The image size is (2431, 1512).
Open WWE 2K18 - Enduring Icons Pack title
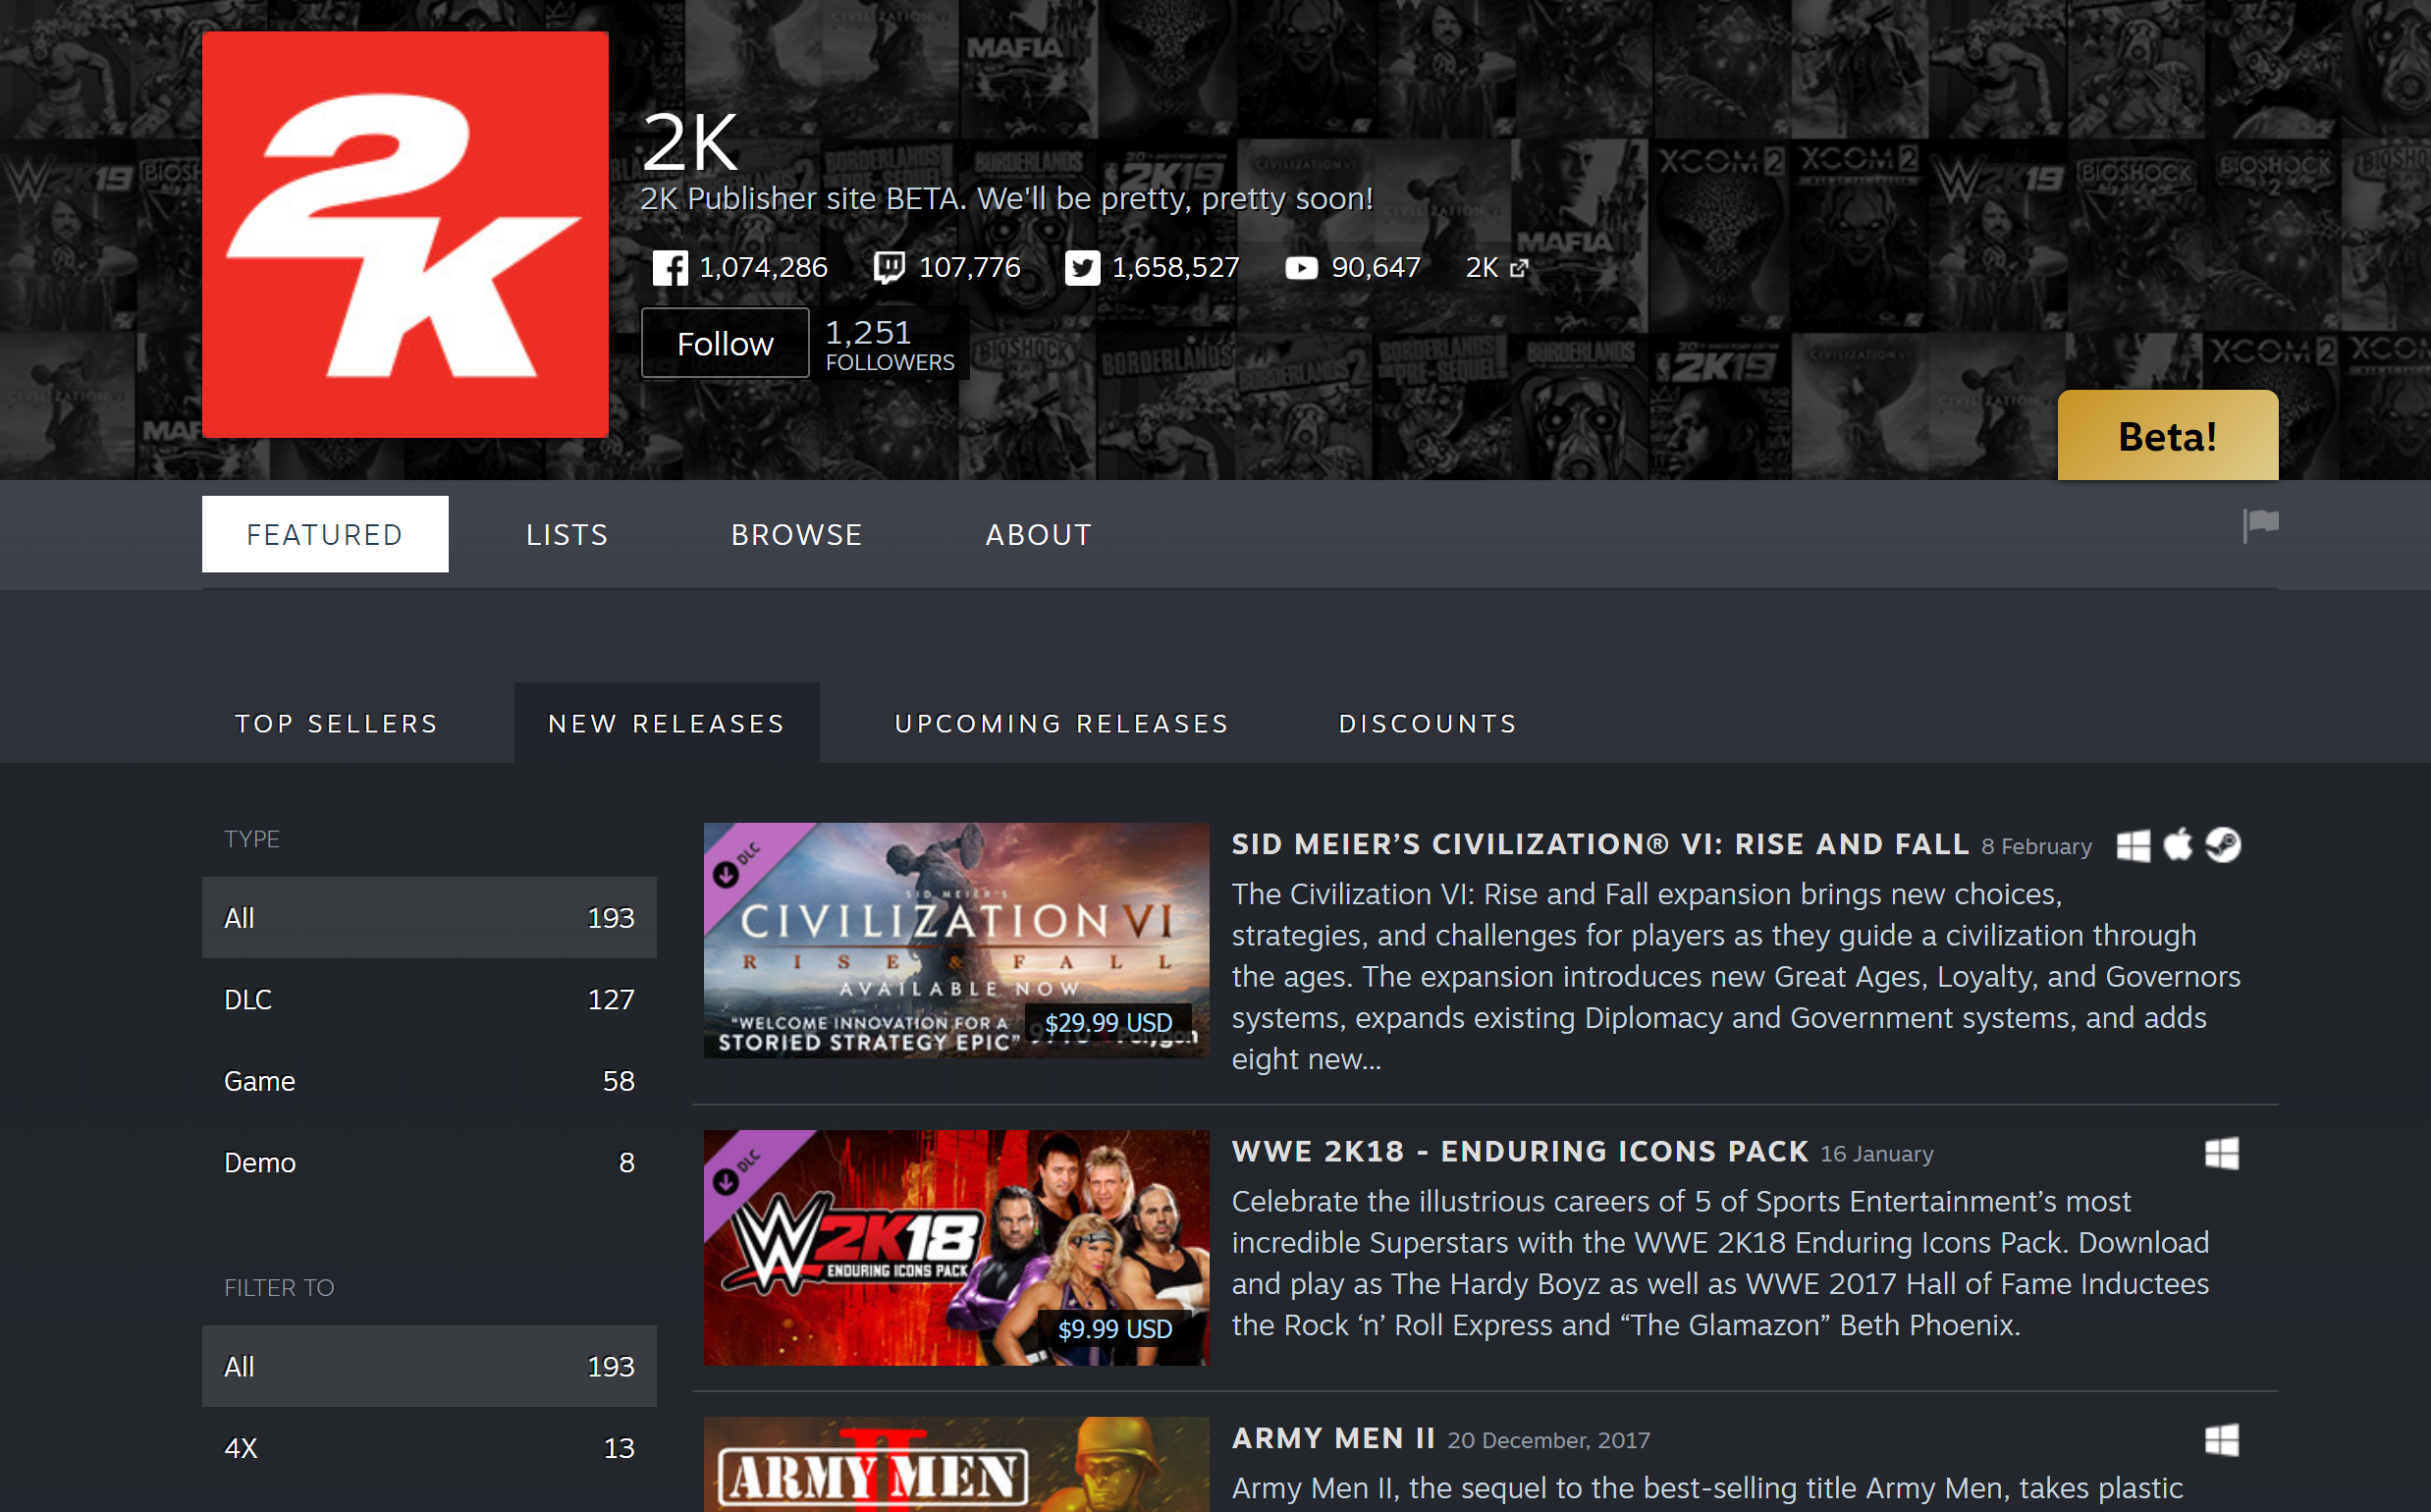1520,1151
